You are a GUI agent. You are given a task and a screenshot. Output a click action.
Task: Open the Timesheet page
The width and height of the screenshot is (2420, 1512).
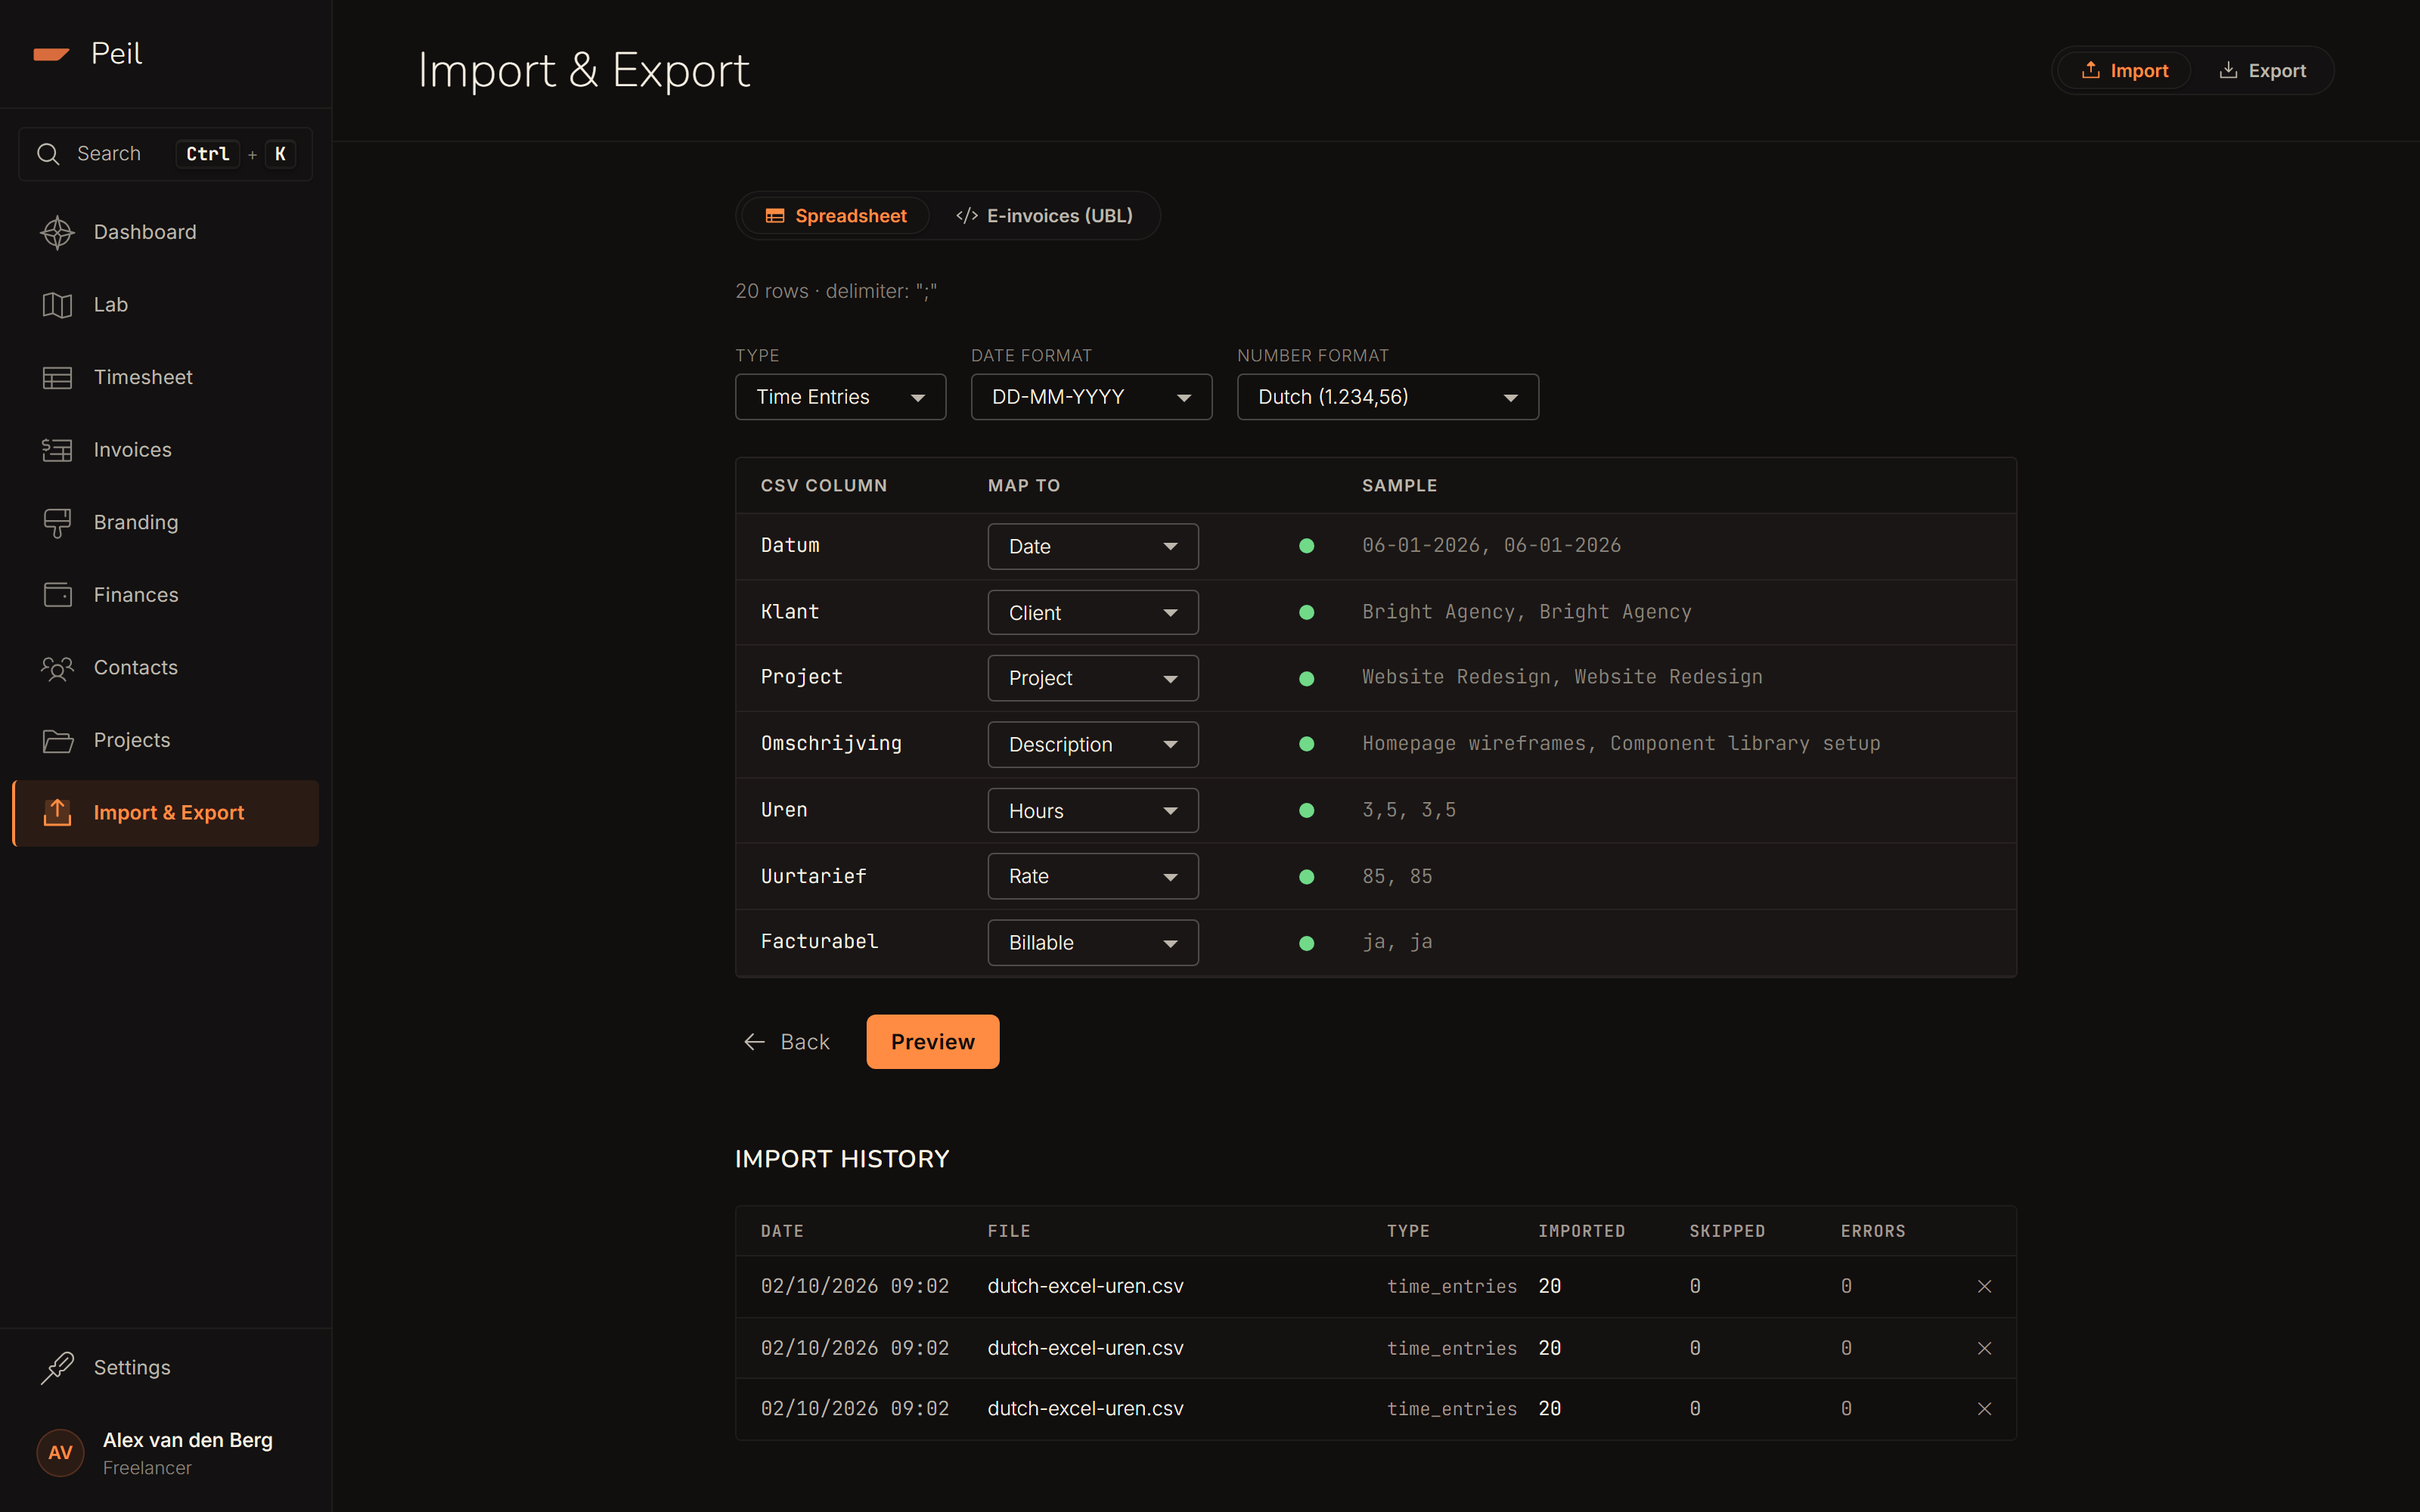165,378
